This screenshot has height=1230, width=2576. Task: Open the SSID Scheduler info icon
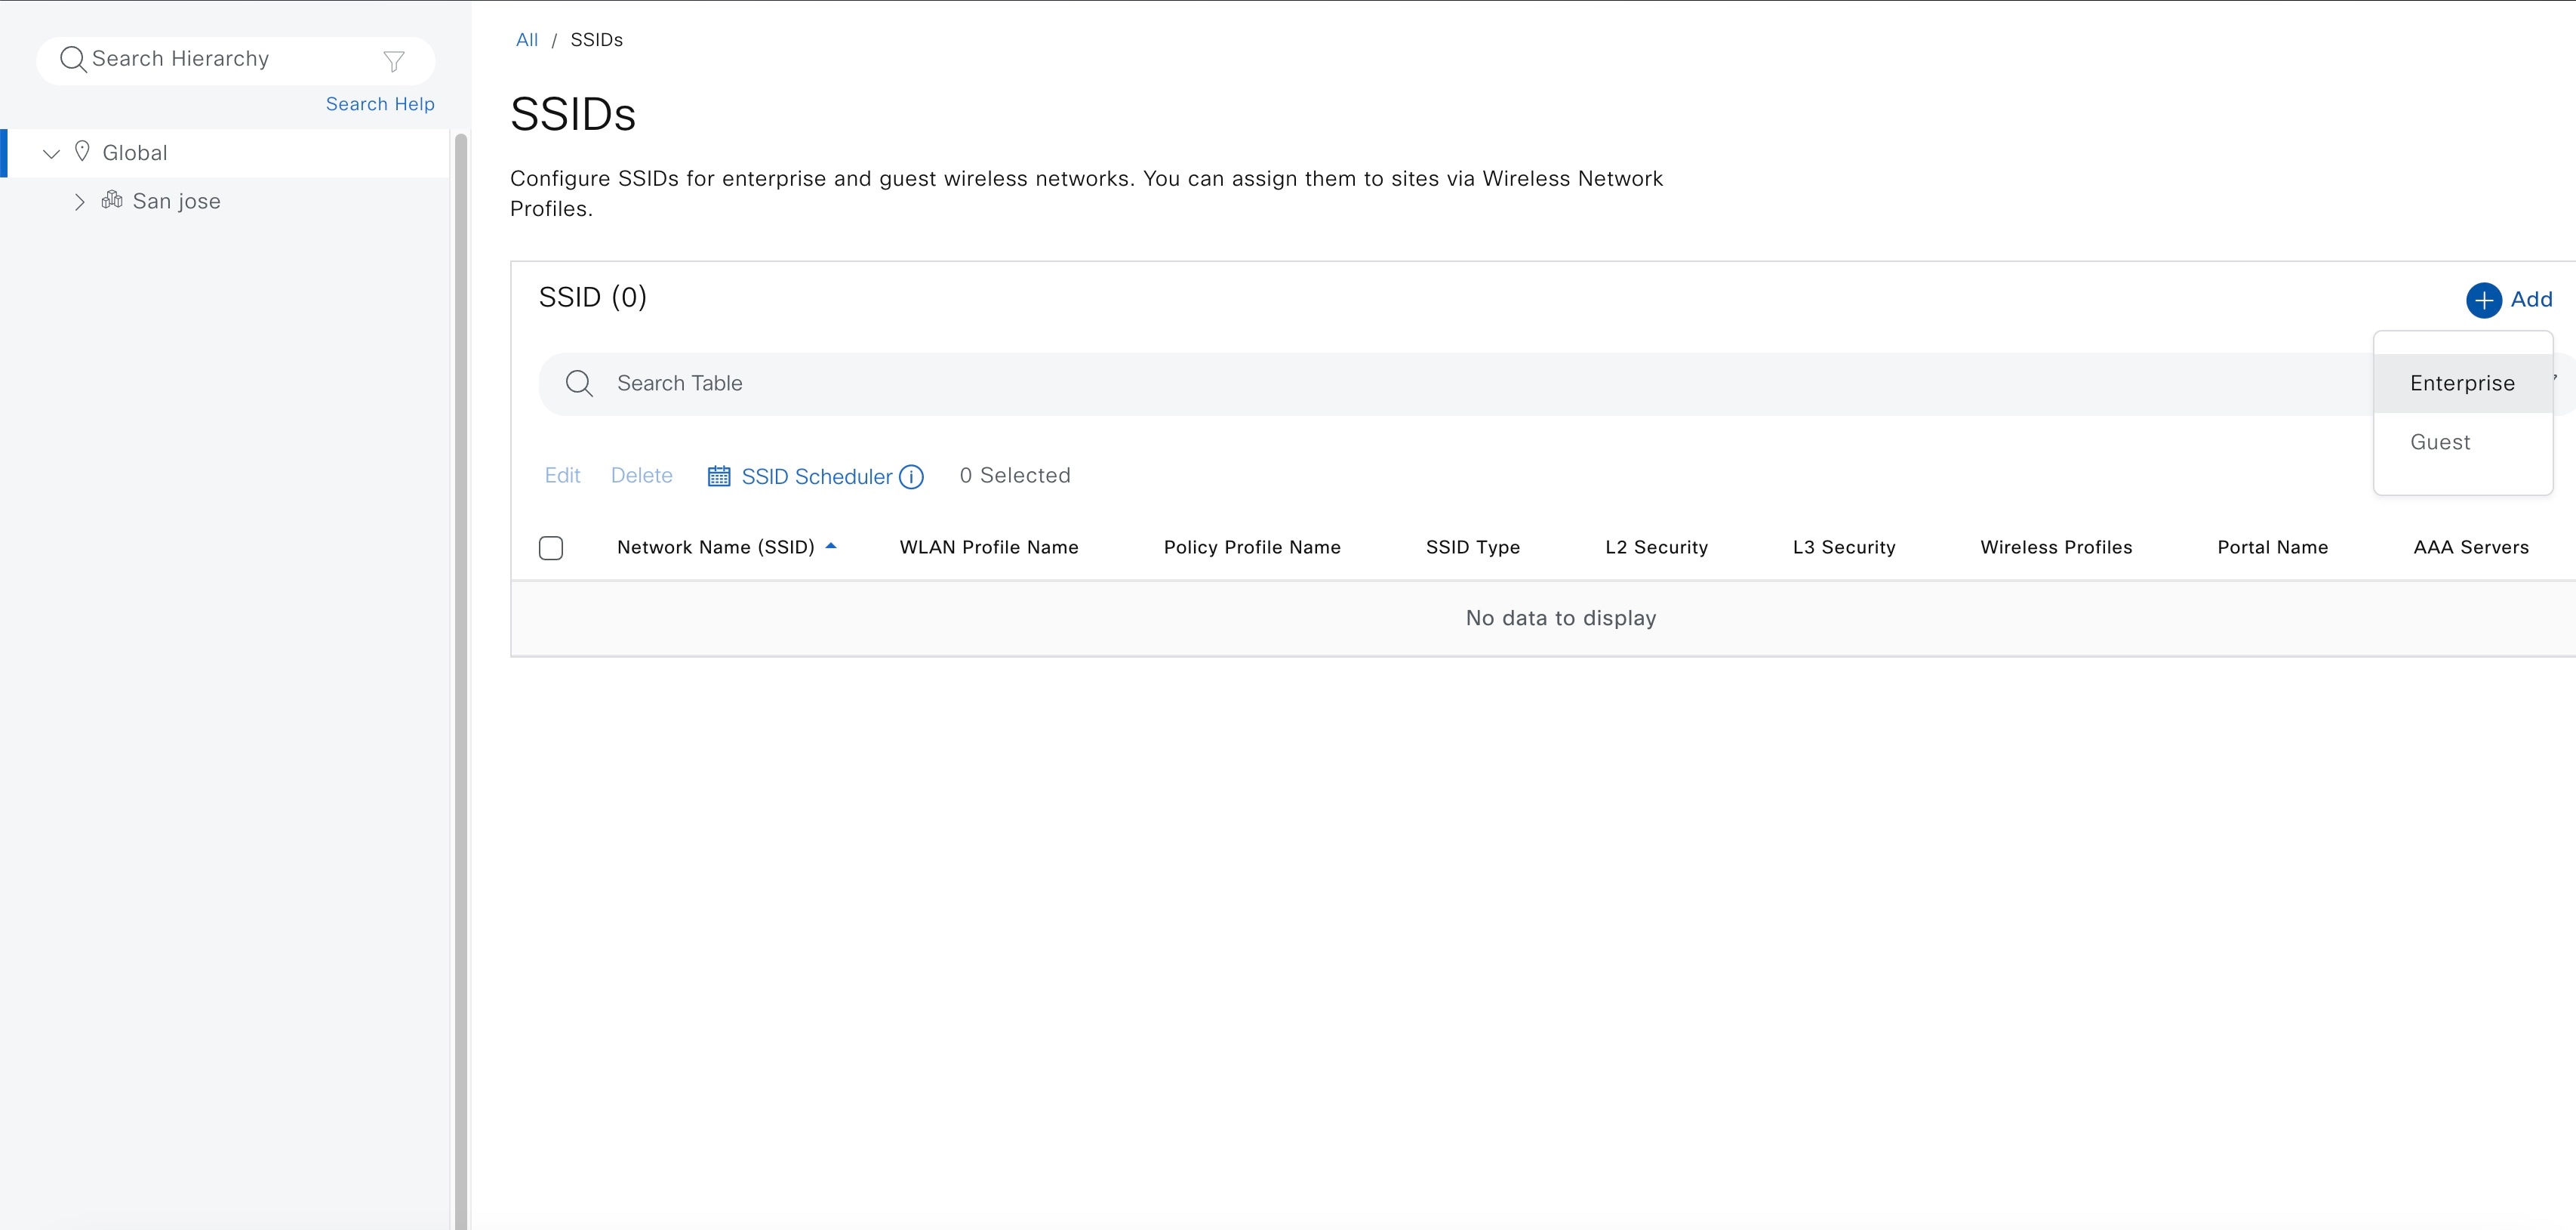(911, 477)
